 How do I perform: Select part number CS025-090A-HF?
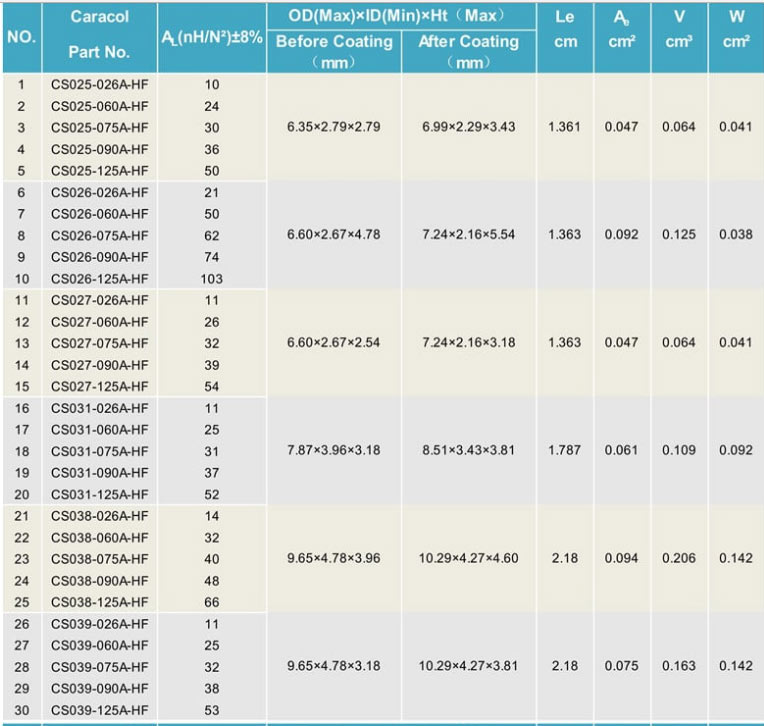pos(99,150)
